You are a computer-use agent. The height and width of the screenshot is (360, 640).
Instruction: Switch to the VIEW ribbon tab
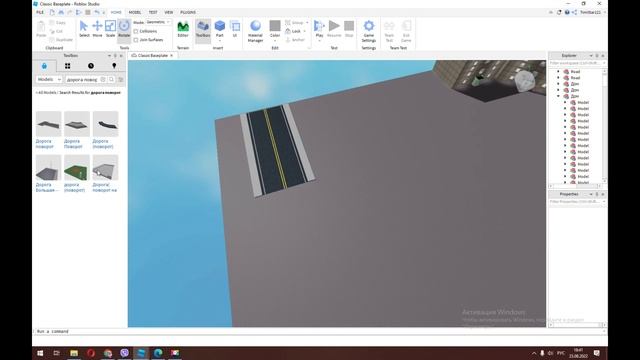pos(169,12)
